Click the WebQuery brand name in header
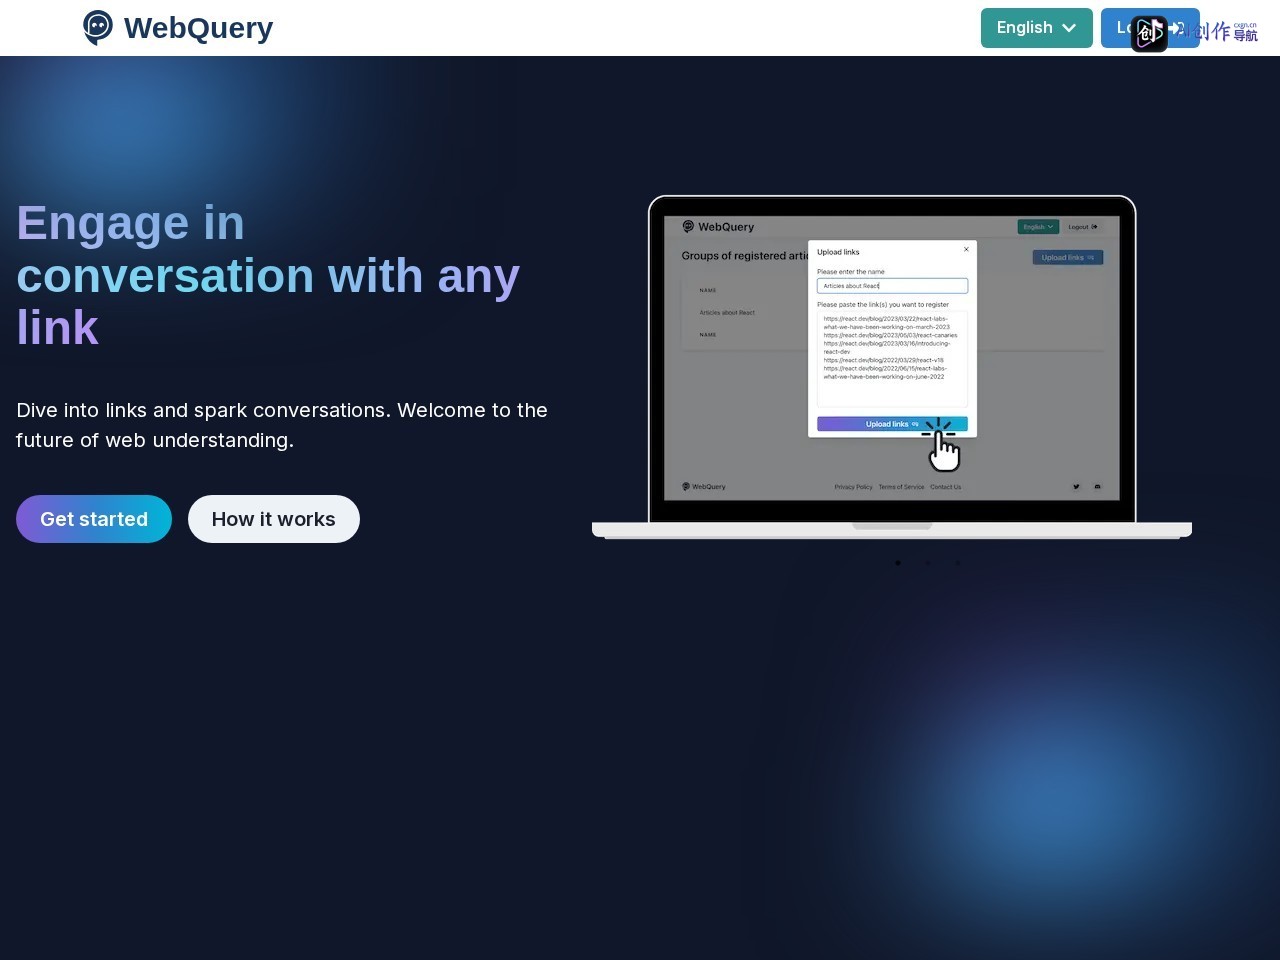 coord(198,28)
